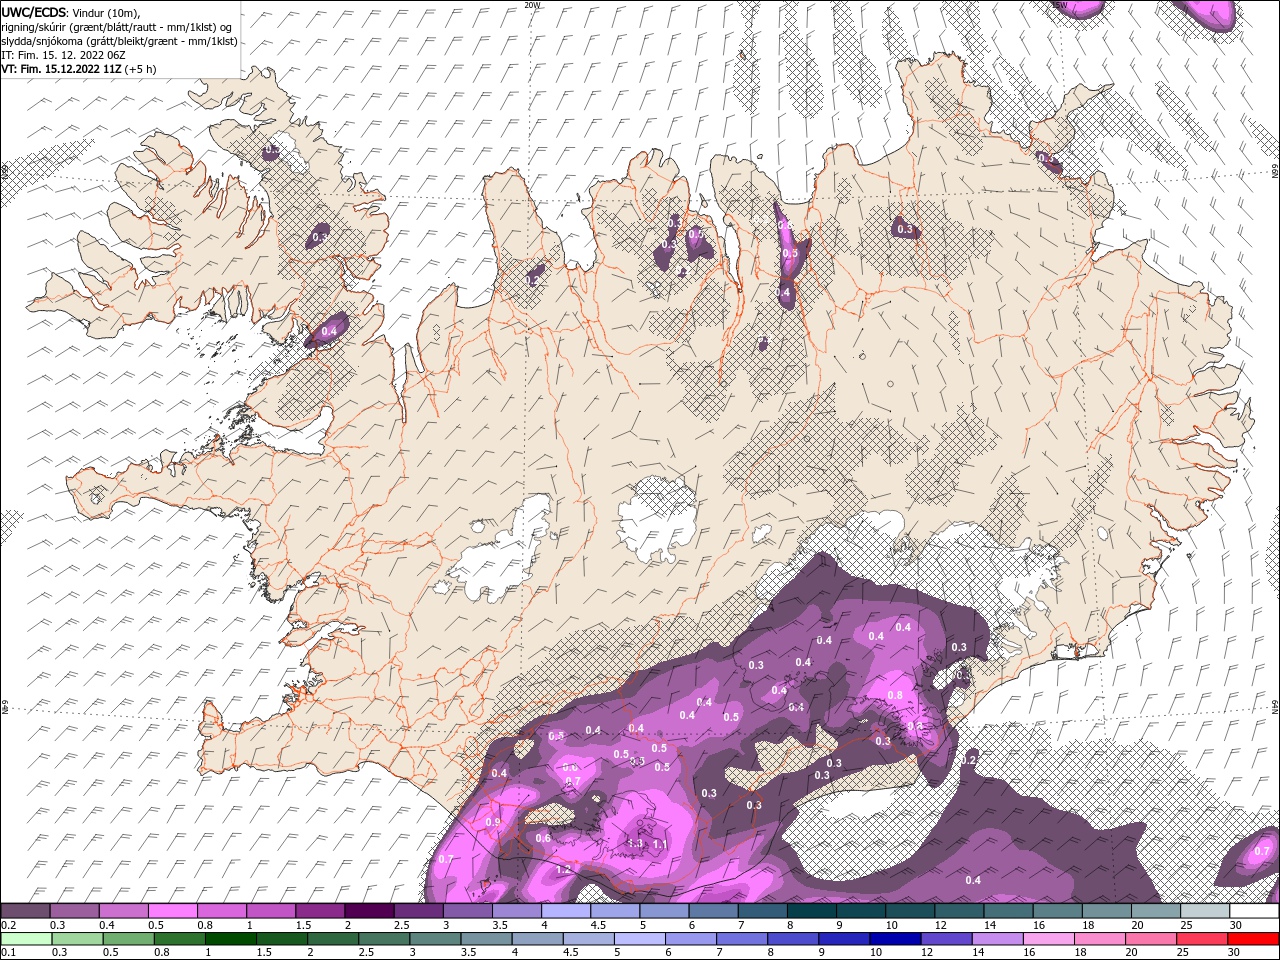Click the 30 label beneath the white swatch
The image size is (1280, 960).
(x=1235, y=925)
